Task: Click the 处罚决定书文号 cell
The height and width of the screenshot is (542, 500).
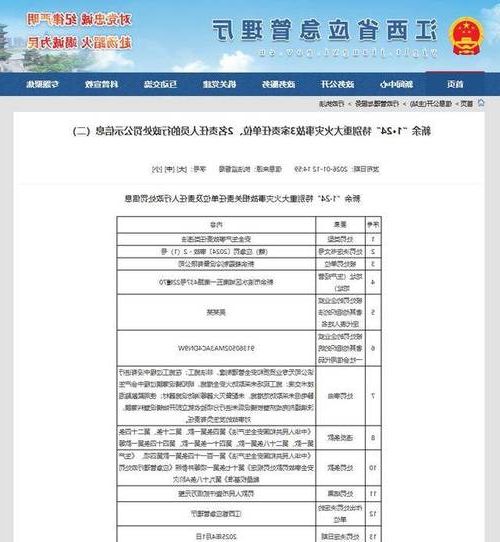Action: click(x=340, y=252)
